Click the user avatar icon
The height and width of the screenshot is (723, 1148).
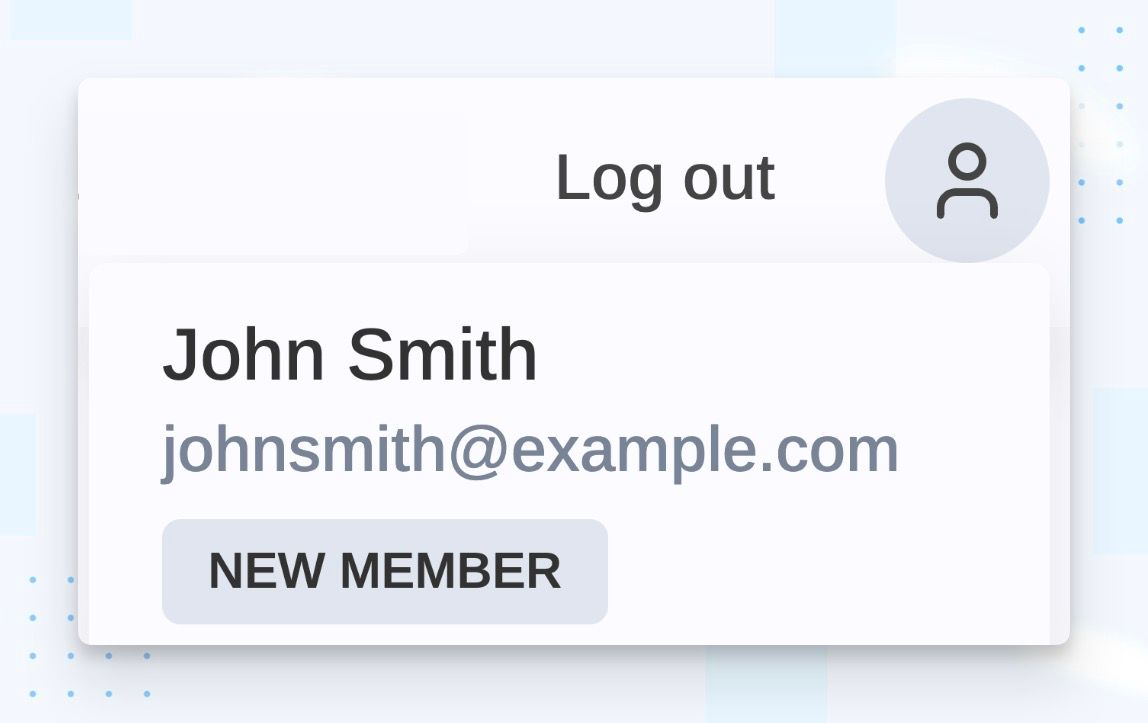point(967,180)
